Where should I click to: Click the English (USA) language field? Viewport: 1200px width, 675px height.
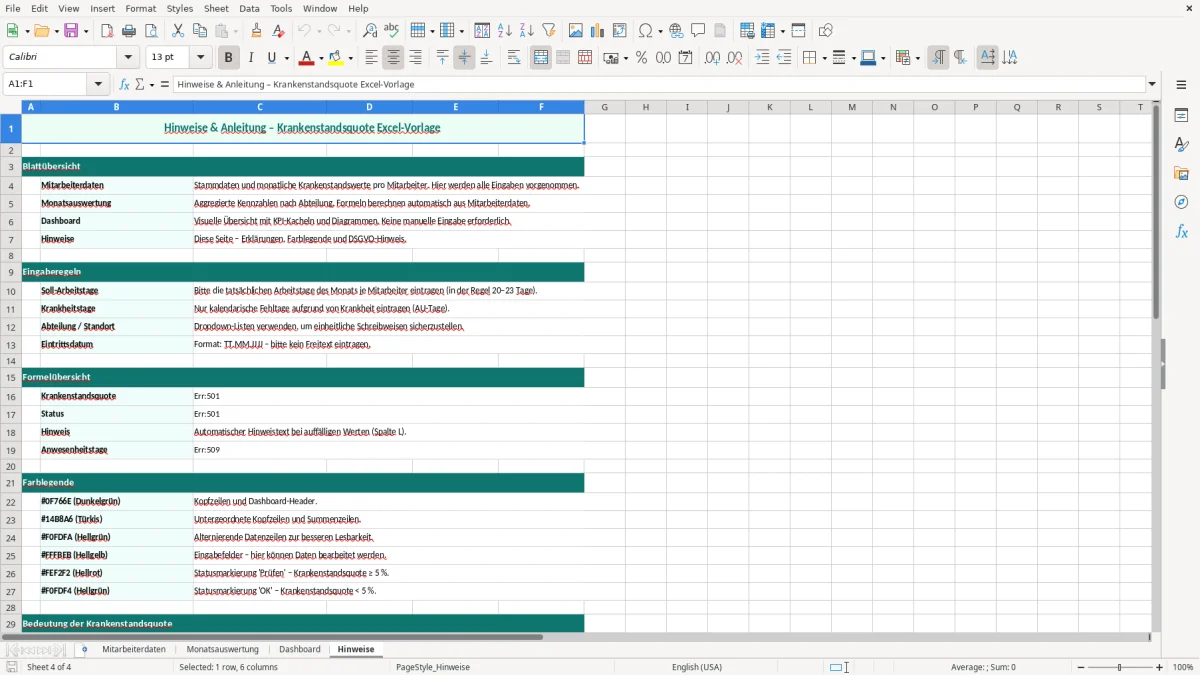click(x=697, y=667)
